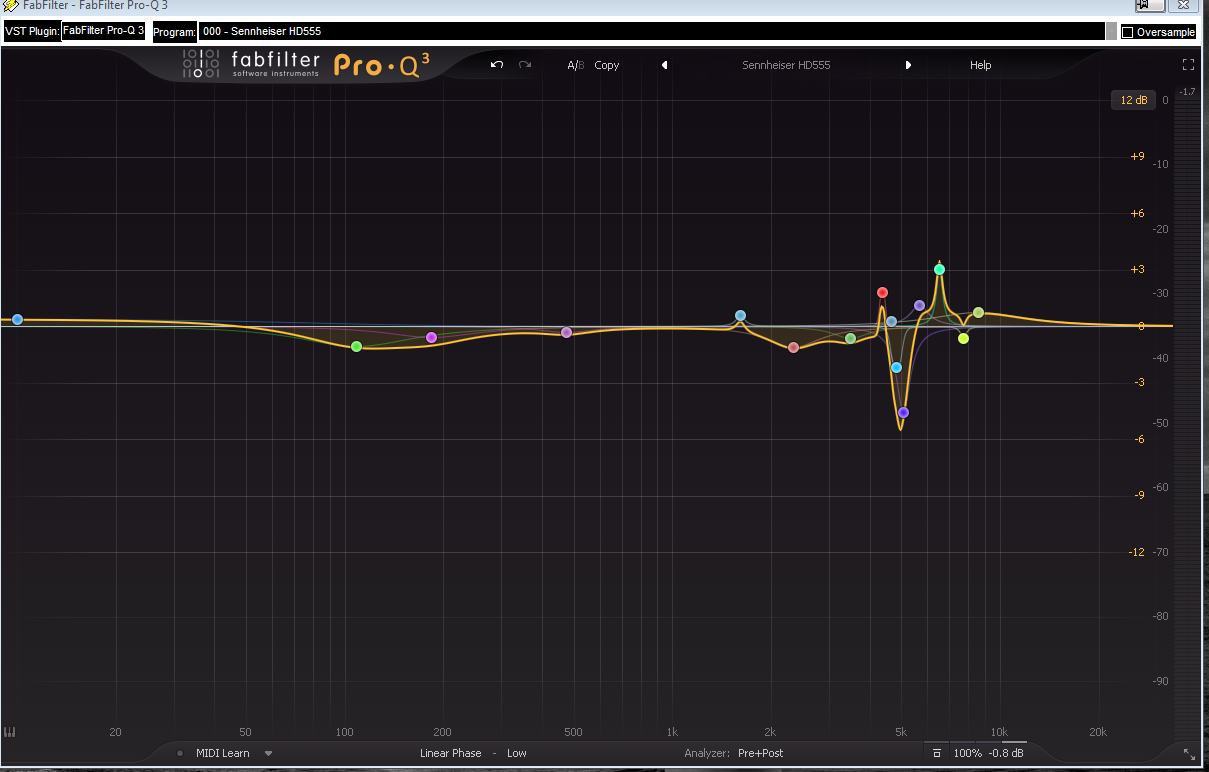Select the deep purple band at dip bottom

click(x=903, y=412)
